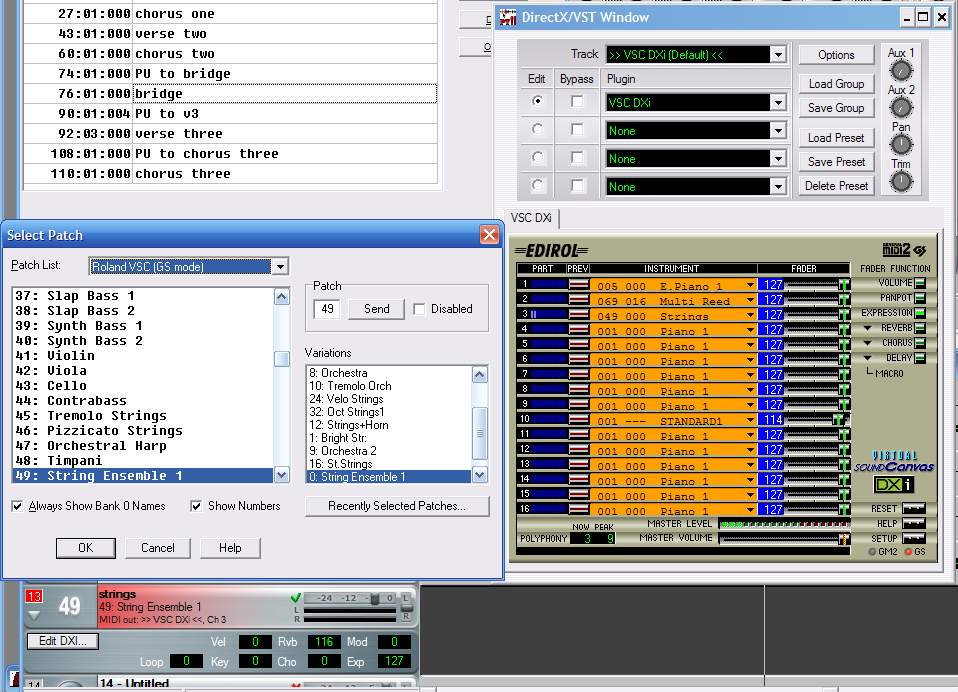Uncheck the Show Numbers checkbox

tap(196, 506)
